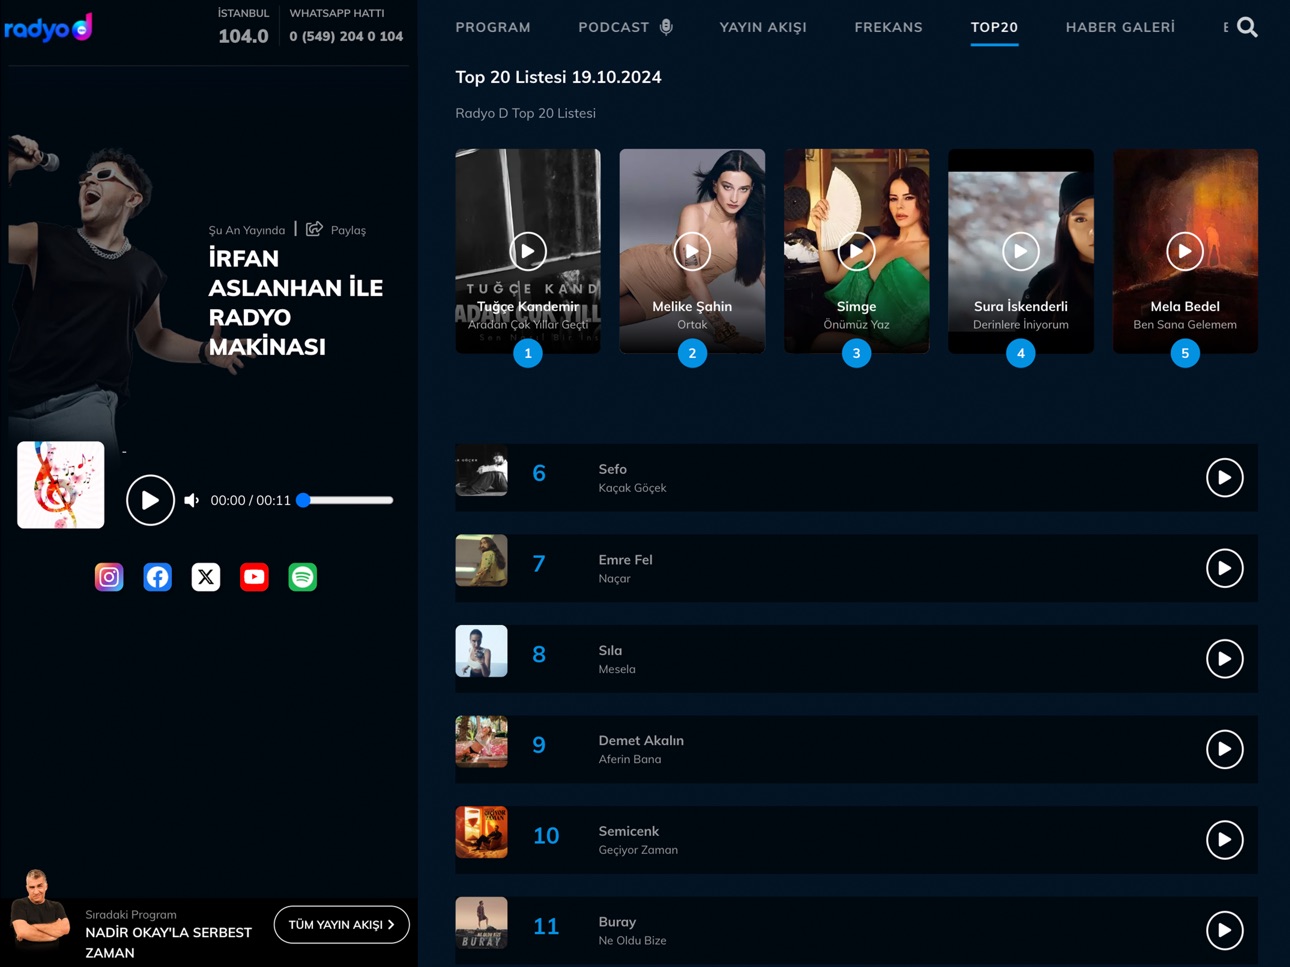Click the Radyo D logo
The width and height of the screenshot is (1290, 967).
pyautogui.click(x=48, y=28)
